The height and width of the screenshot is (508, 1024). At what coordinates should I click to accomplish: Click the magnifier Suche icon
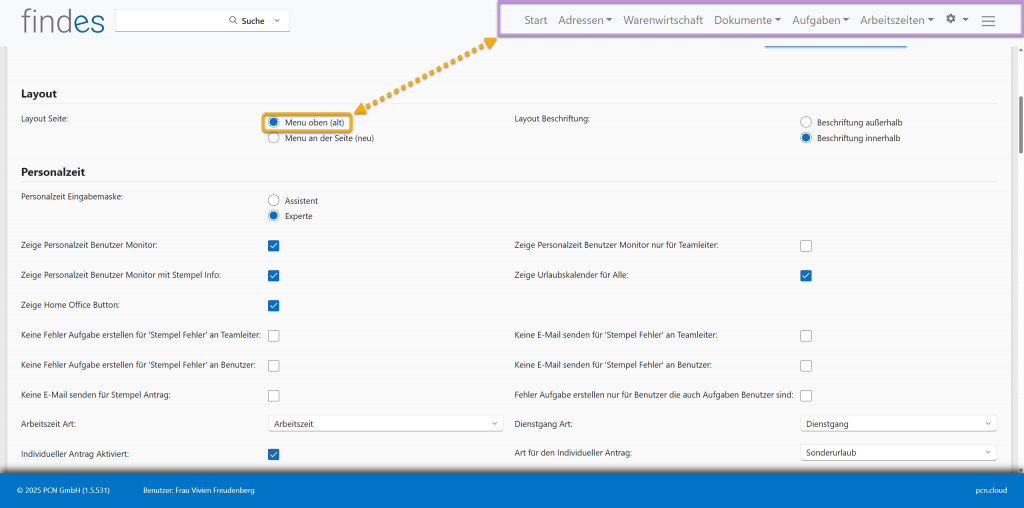(x=234, y=20)
